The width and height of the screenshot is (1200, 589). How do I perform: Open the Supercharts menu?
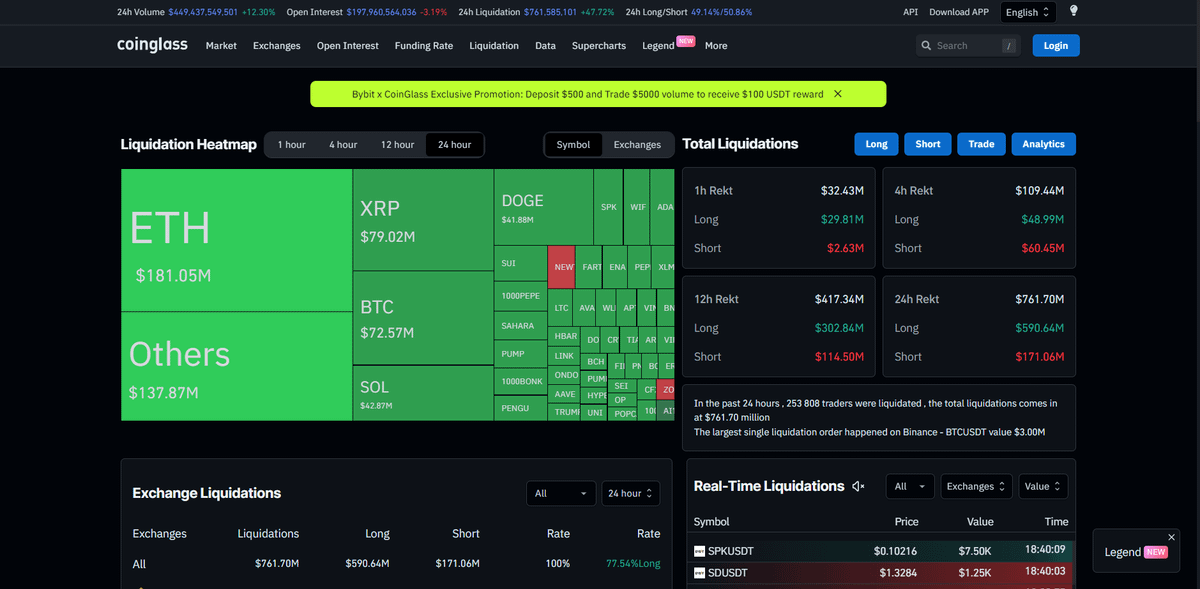point(599,46)
